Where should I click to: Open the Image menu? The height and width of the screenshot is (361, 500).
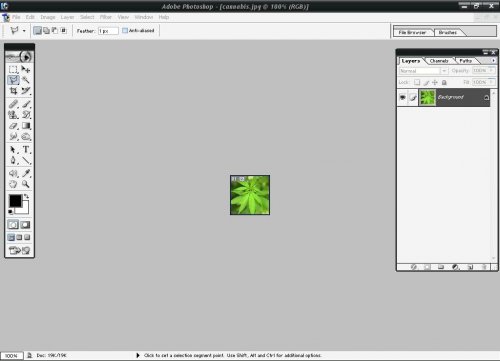pos(48,17)
